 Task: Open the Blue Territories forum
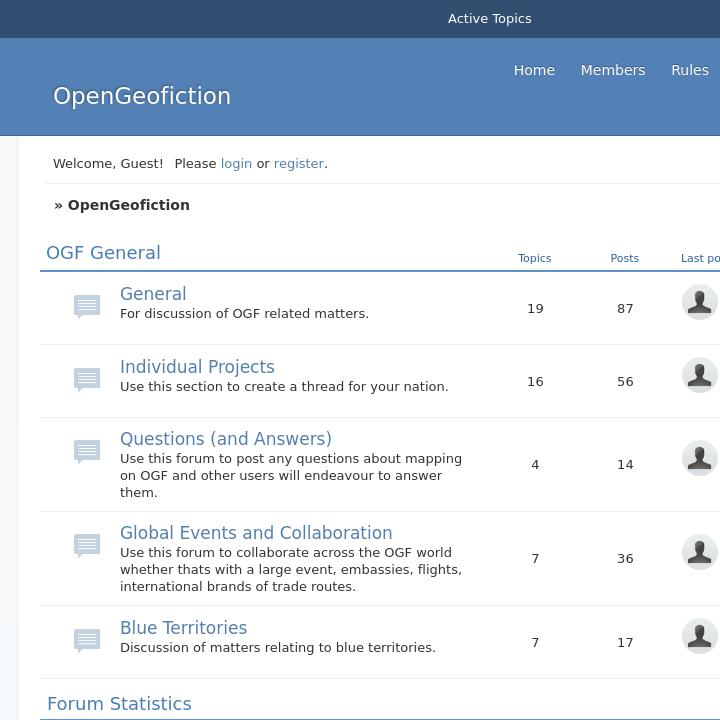point(183,628)
